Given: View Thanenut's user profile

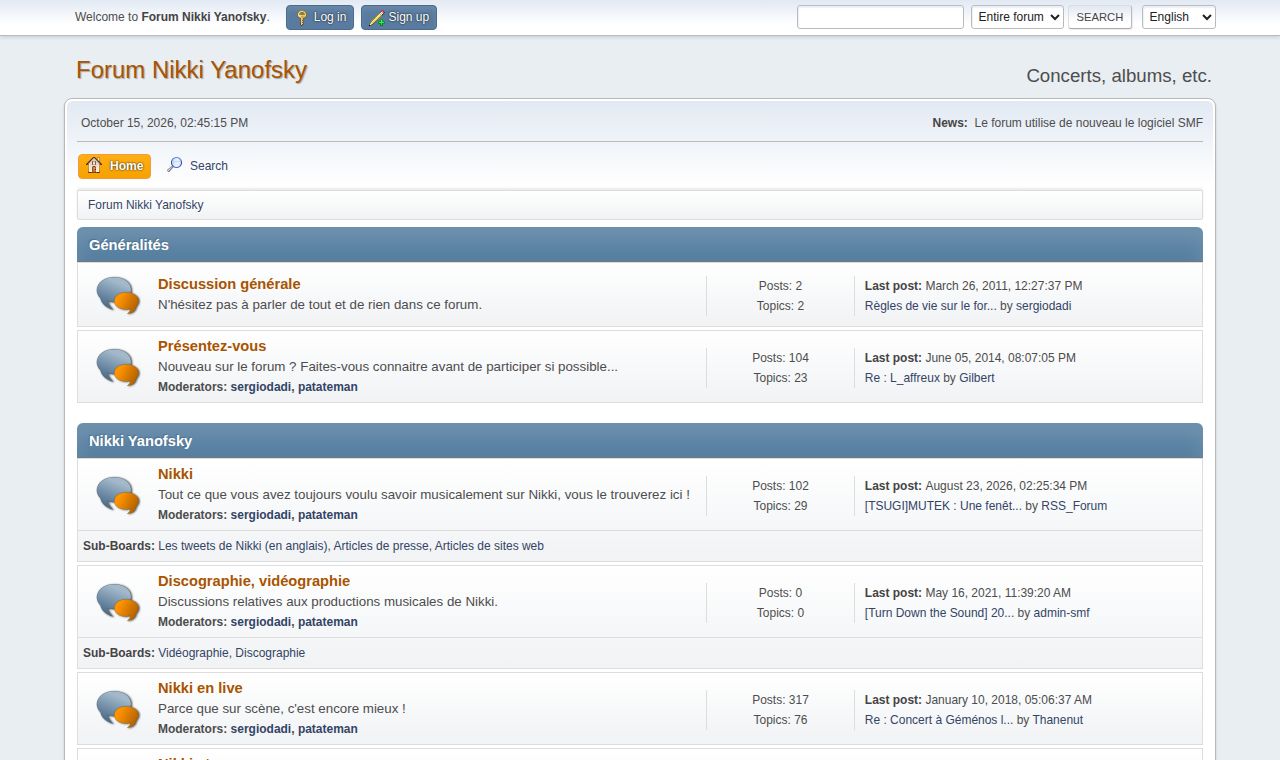Looking at the screenshot, I should click(1058, 720).
